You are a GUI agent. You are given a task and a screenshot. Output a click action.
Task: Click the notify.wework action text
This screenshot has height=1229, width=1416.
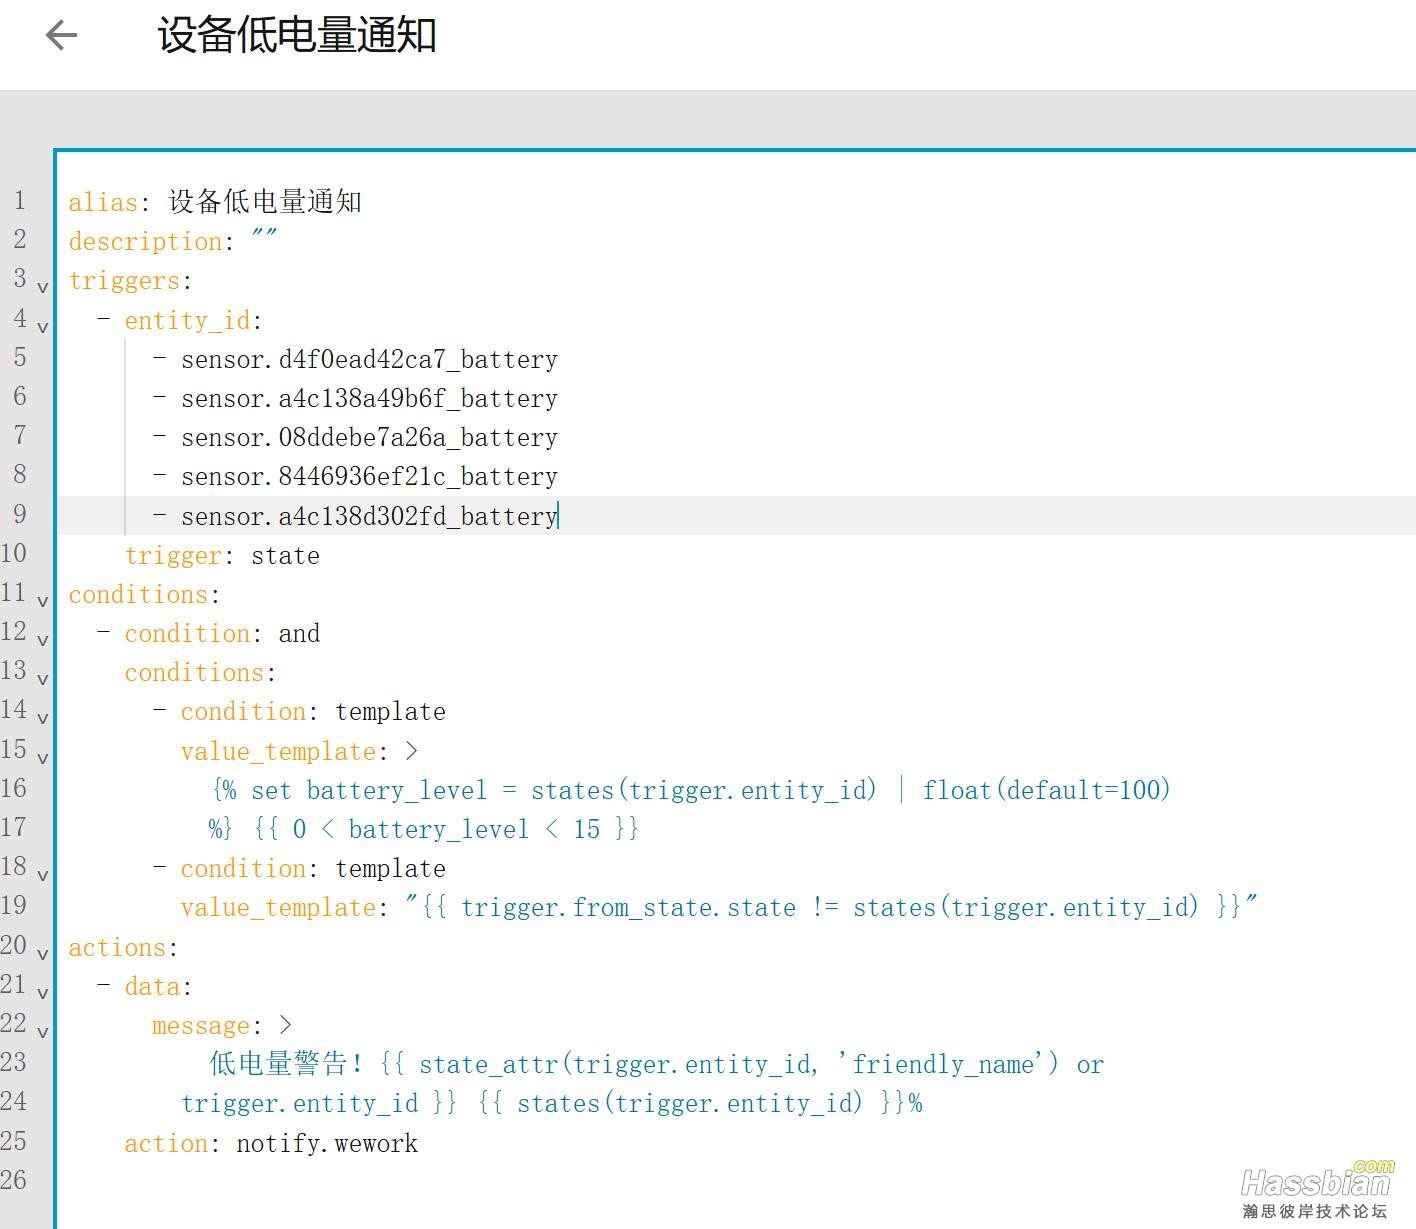click(327, 1144)
